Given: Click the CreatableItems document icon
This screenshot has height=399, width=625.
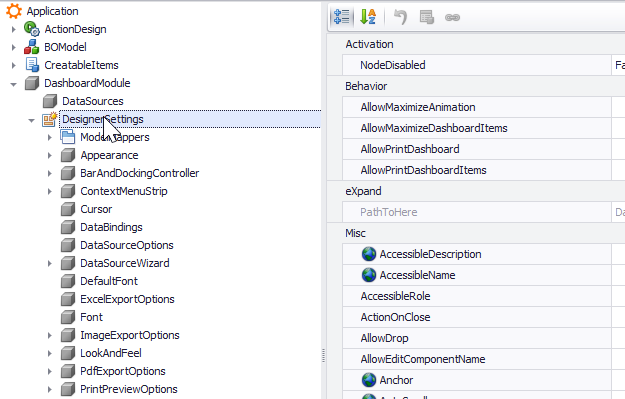Looking at the screenshot, I should pyautogui.click(x=32, y=65).
